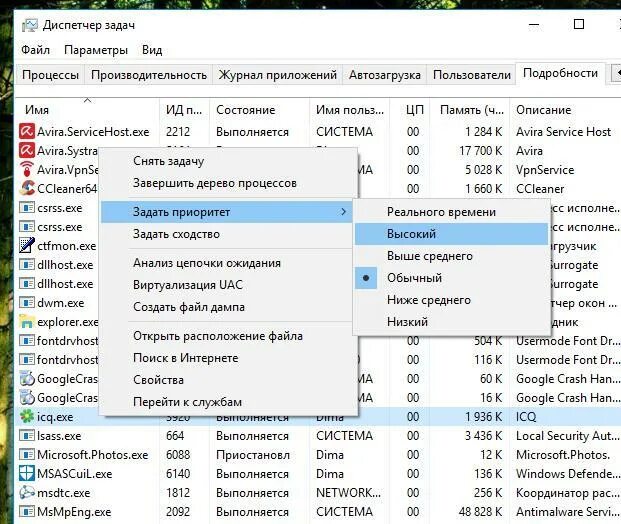Screen dimensions: 621x524
Task: Click the Local Security Aut... description
Action: click(x=567, y=436)
